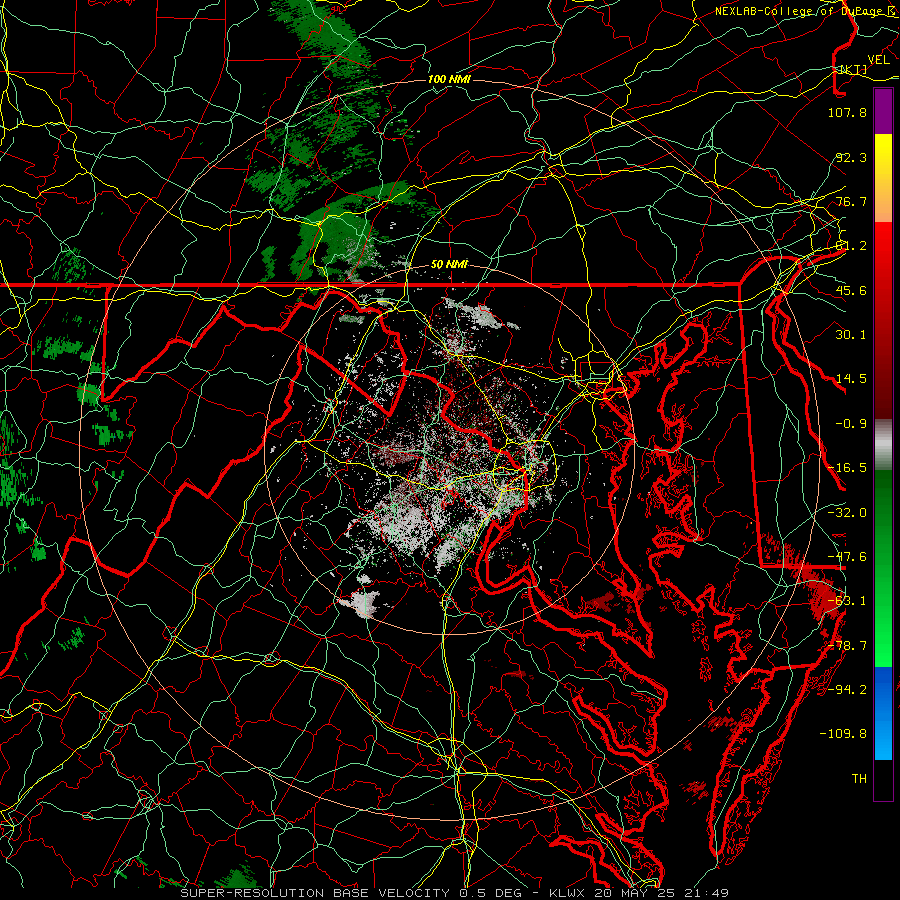The width and height of the screenshot is (900, 900).
Task: Click the -32.0 velocity scale value
Action: coord(847,513)
